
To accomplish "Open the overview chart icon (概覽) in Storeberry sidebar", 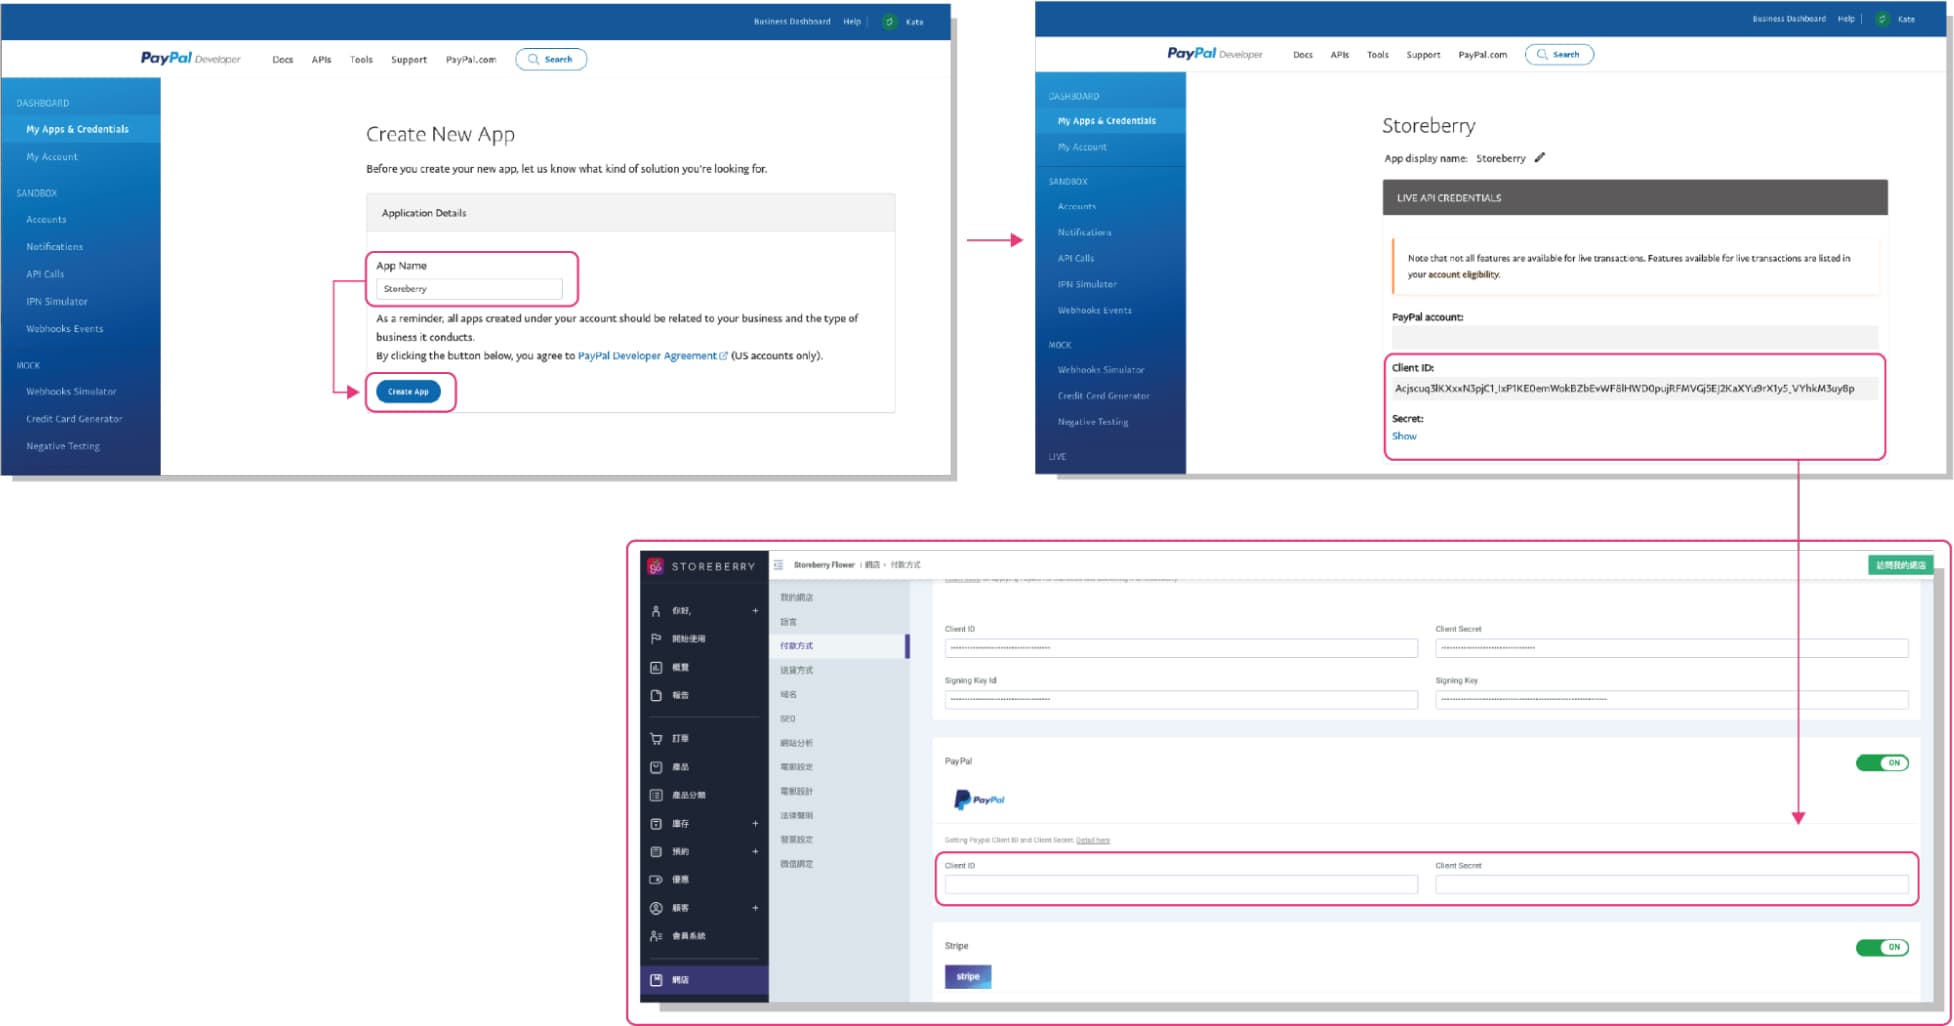I will 656,667.
